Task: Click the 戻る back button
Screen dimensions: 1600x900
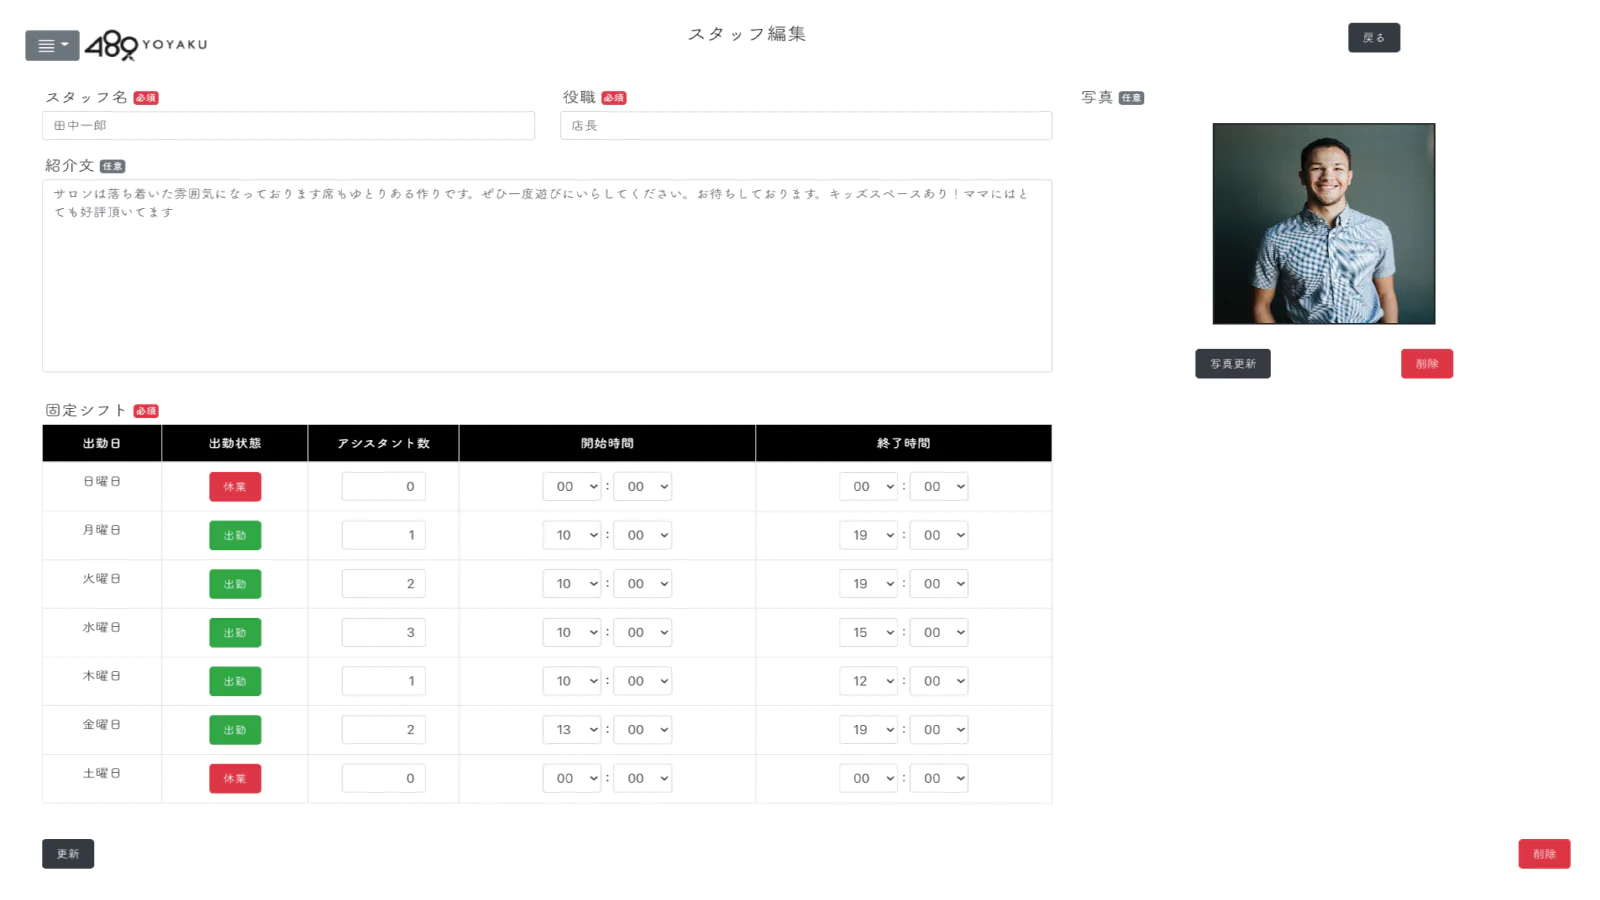Action: [x=1373, y=38]
